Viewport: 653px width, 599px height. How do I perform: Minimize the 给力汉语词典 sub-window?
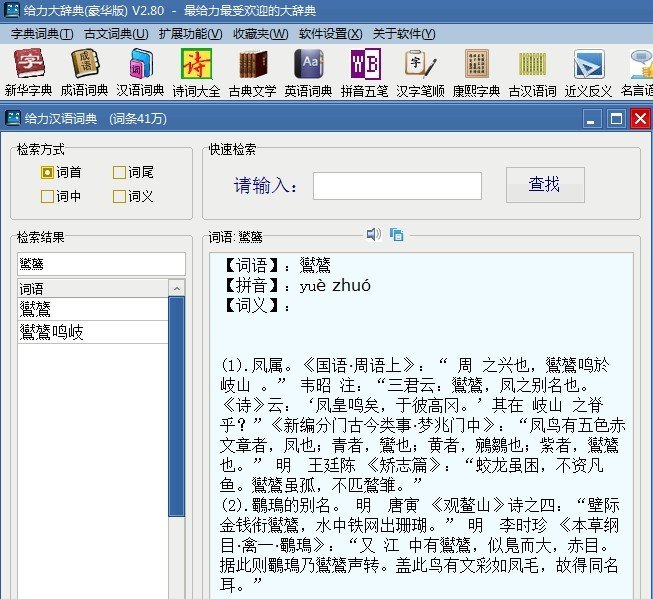click(591, 119)
